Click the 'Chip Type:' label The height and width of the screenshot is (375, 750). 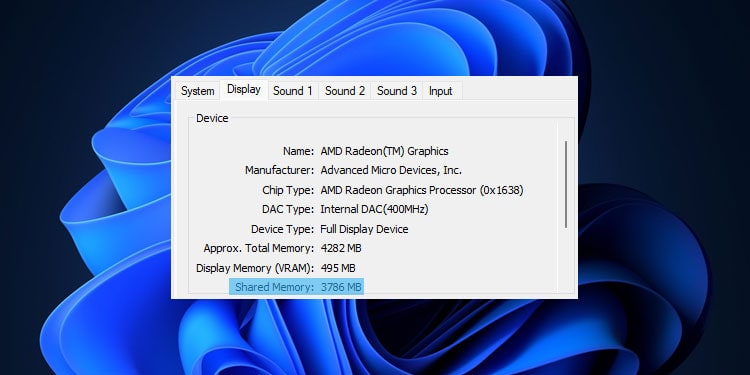pos(288,190)
